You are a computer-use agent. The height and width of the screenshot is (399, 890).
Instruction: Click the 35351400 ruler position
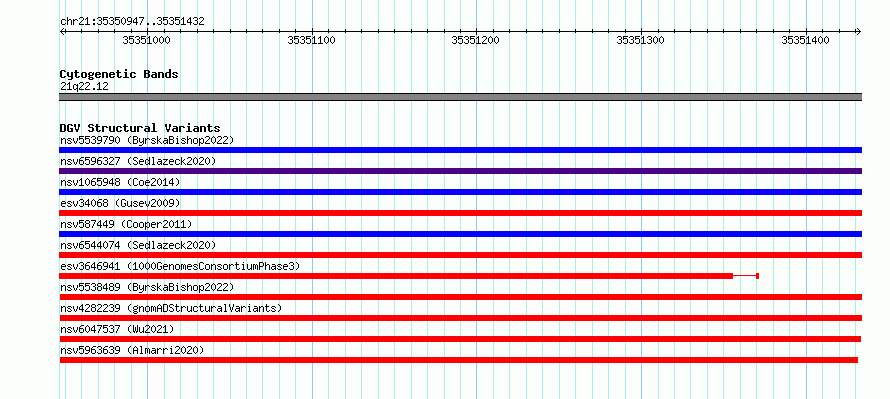tap(805, 40)
